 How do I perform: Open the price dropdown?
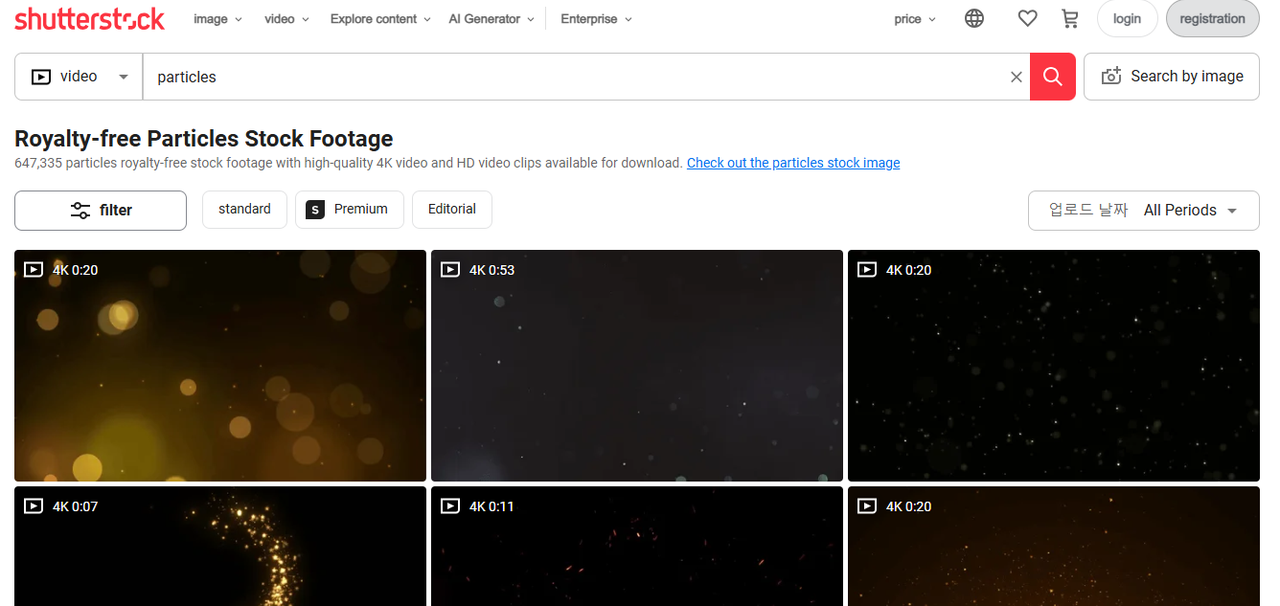coord(915,19)
